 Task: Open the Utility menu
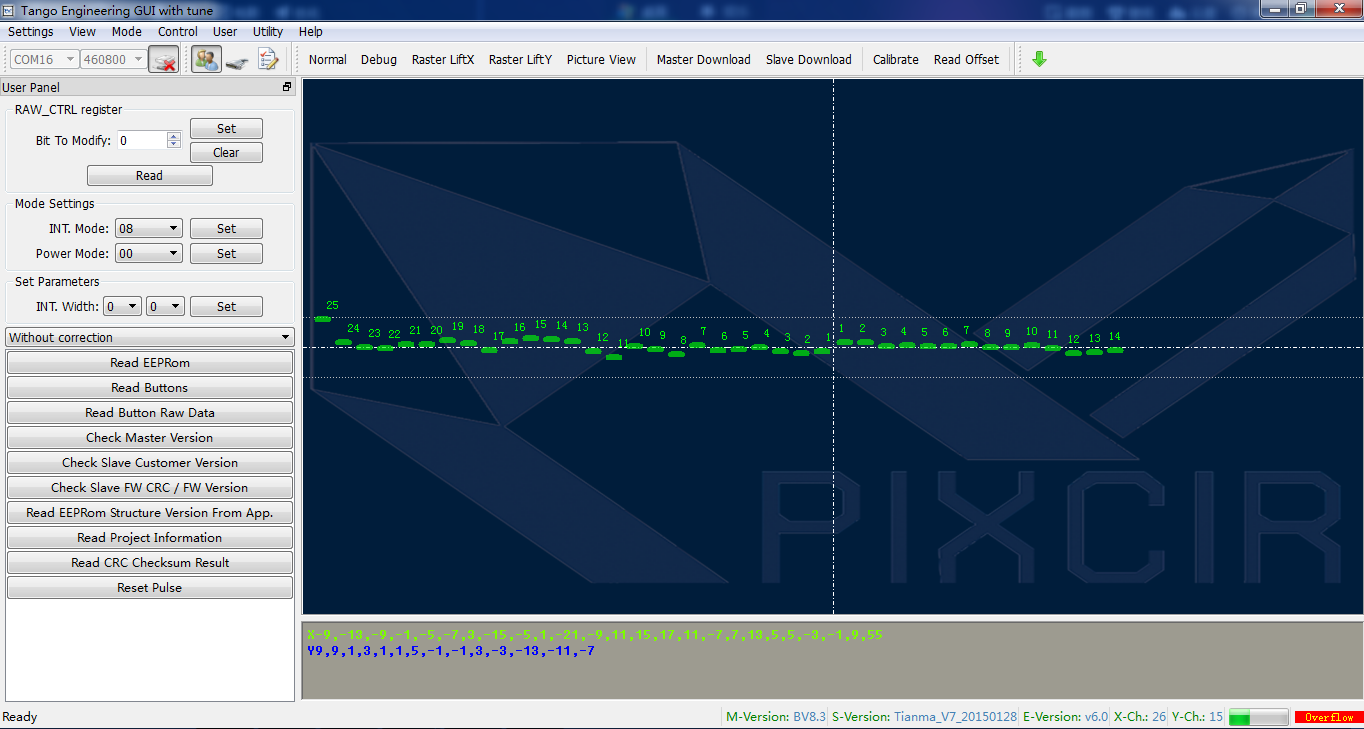tap(267, 31)
